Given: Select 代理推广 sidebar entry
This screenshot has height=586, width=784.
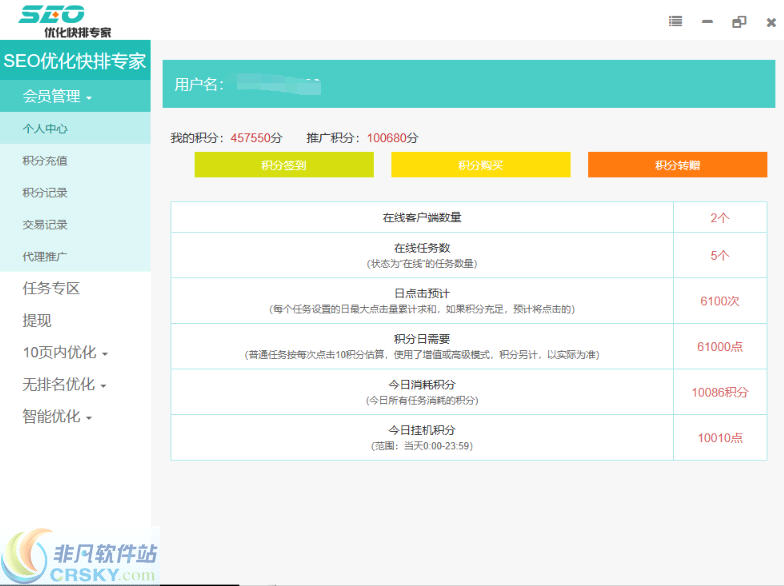Looking at the screenshot, I should click(x=75, y=256).
